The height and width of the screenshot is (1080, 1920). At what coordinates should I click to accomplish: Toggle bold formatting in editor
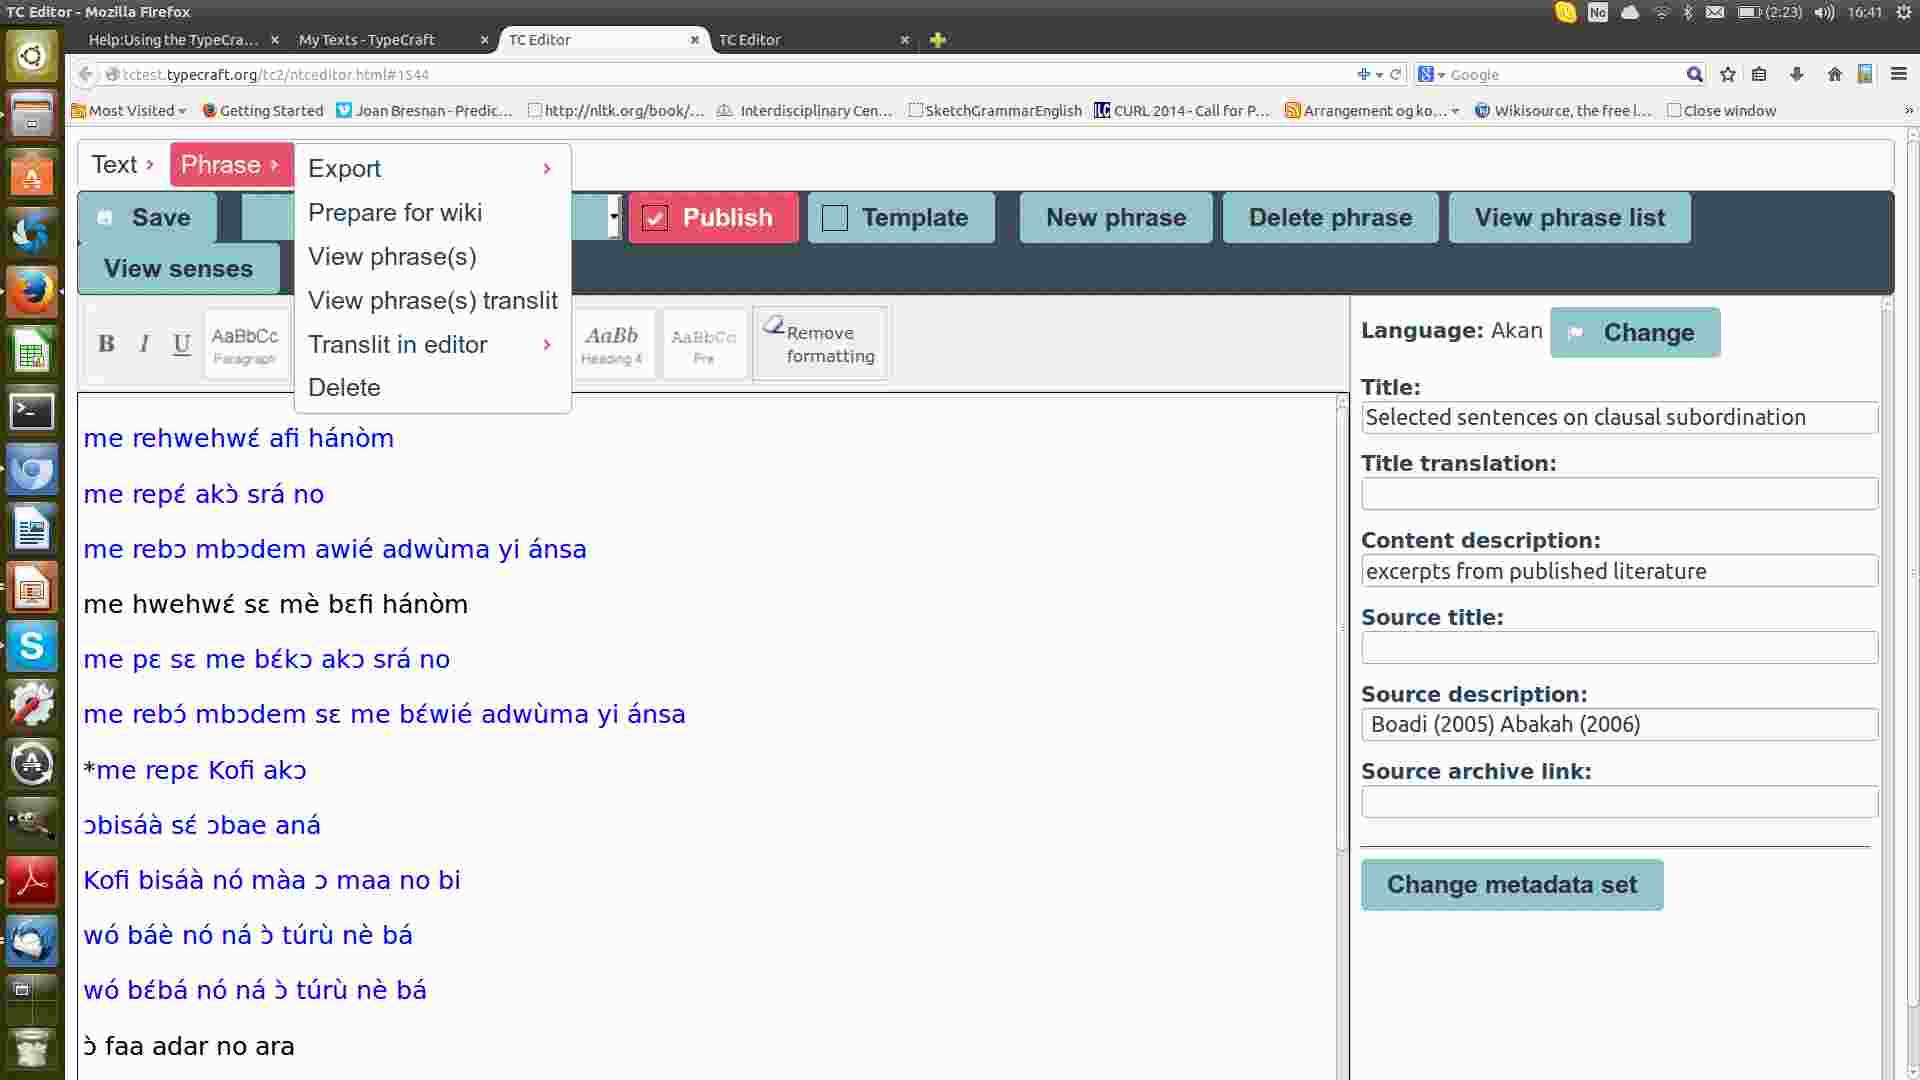click(x=106, y=344)
